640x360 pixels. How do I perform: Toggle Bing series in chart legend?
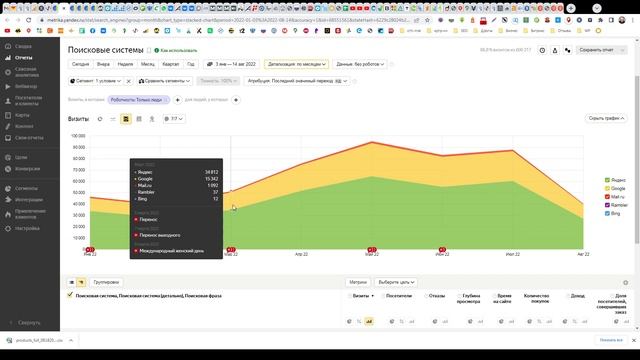point(612,213)
